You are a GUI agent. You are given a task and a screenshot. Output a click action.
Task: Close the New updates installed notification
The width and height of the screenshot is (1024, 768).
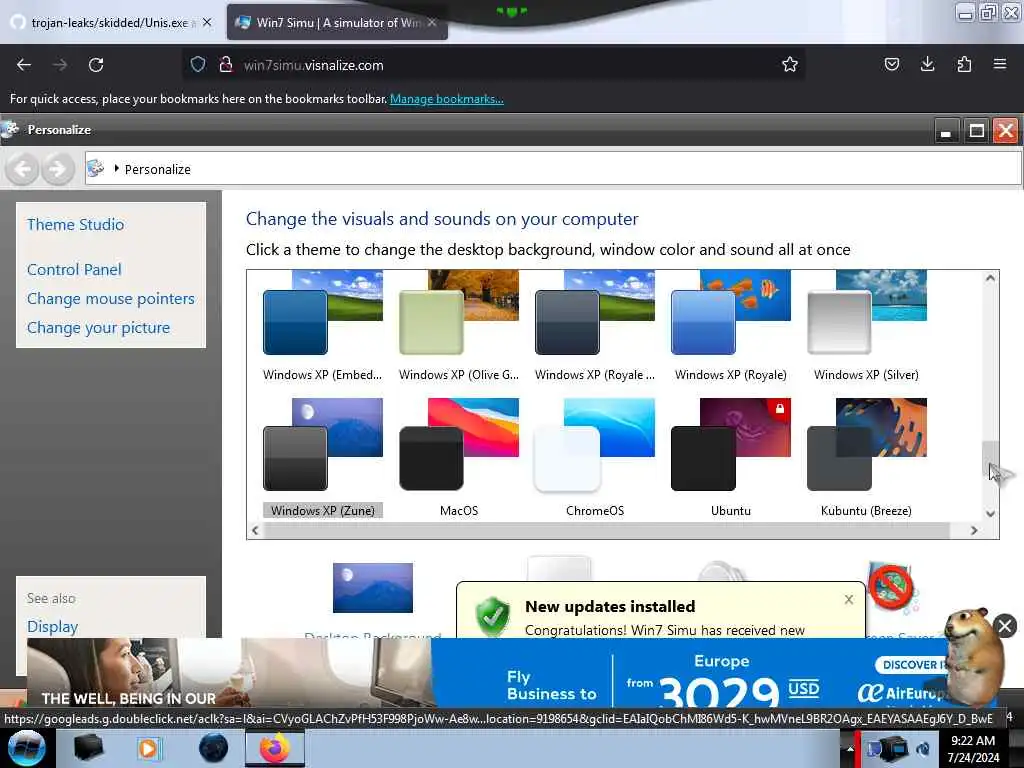pos(848,600)
